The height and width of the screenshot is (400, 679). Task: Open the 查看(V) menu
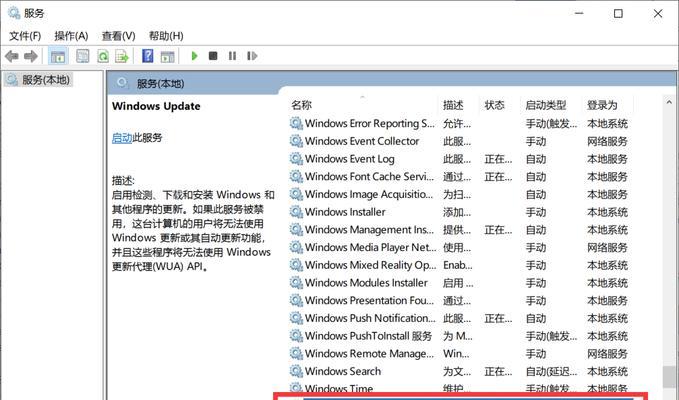[x=119, y=36]
